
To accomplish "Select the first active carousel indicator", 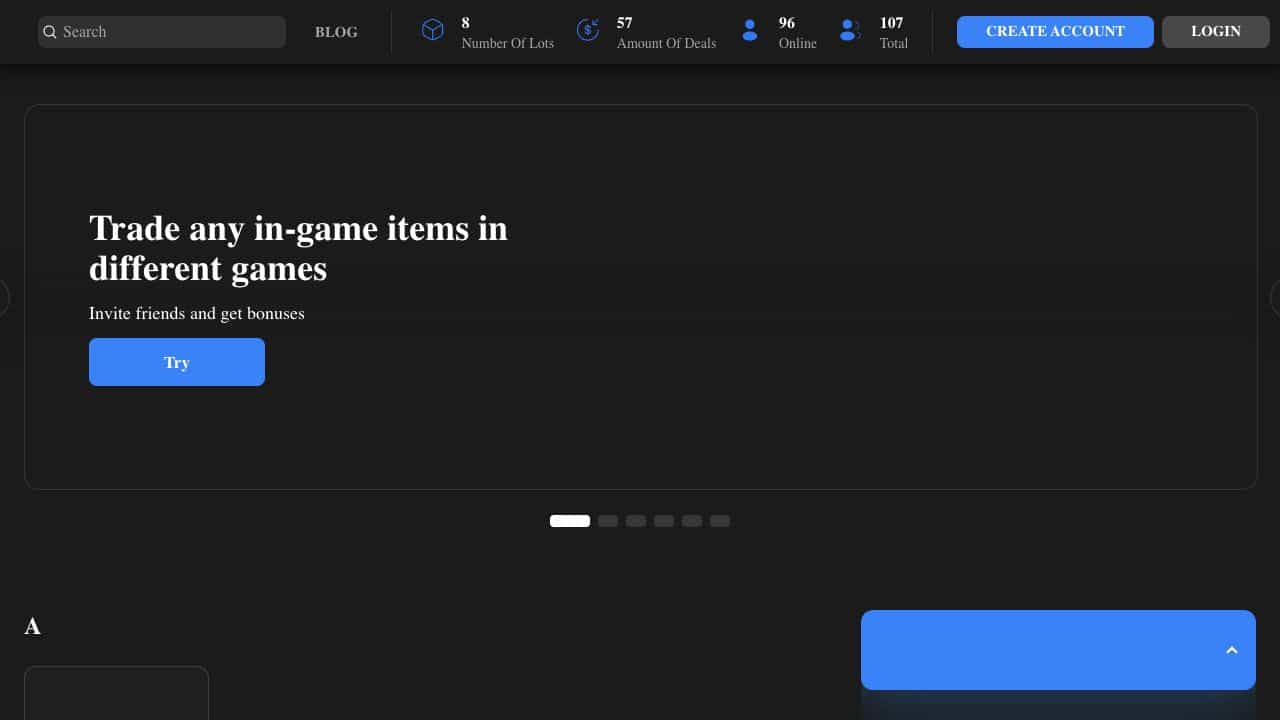I will coord(570,521).
